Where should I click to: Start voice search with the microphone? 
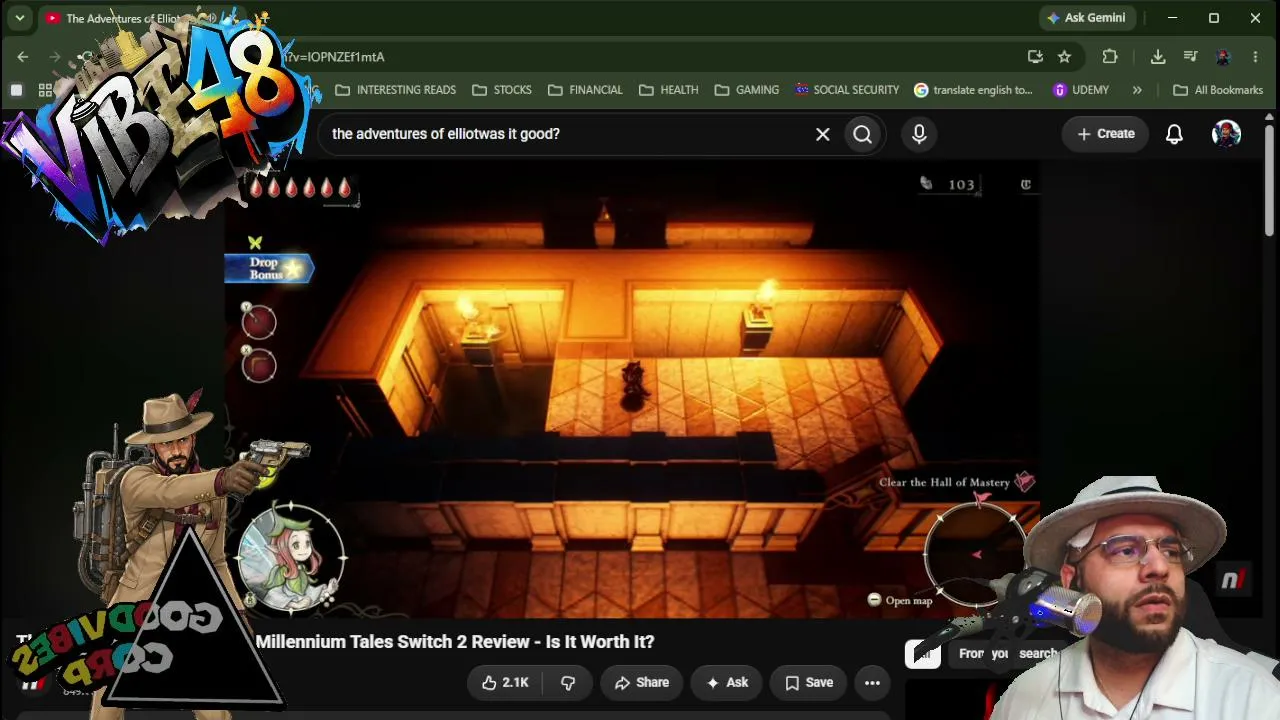[x=919, y=134]
